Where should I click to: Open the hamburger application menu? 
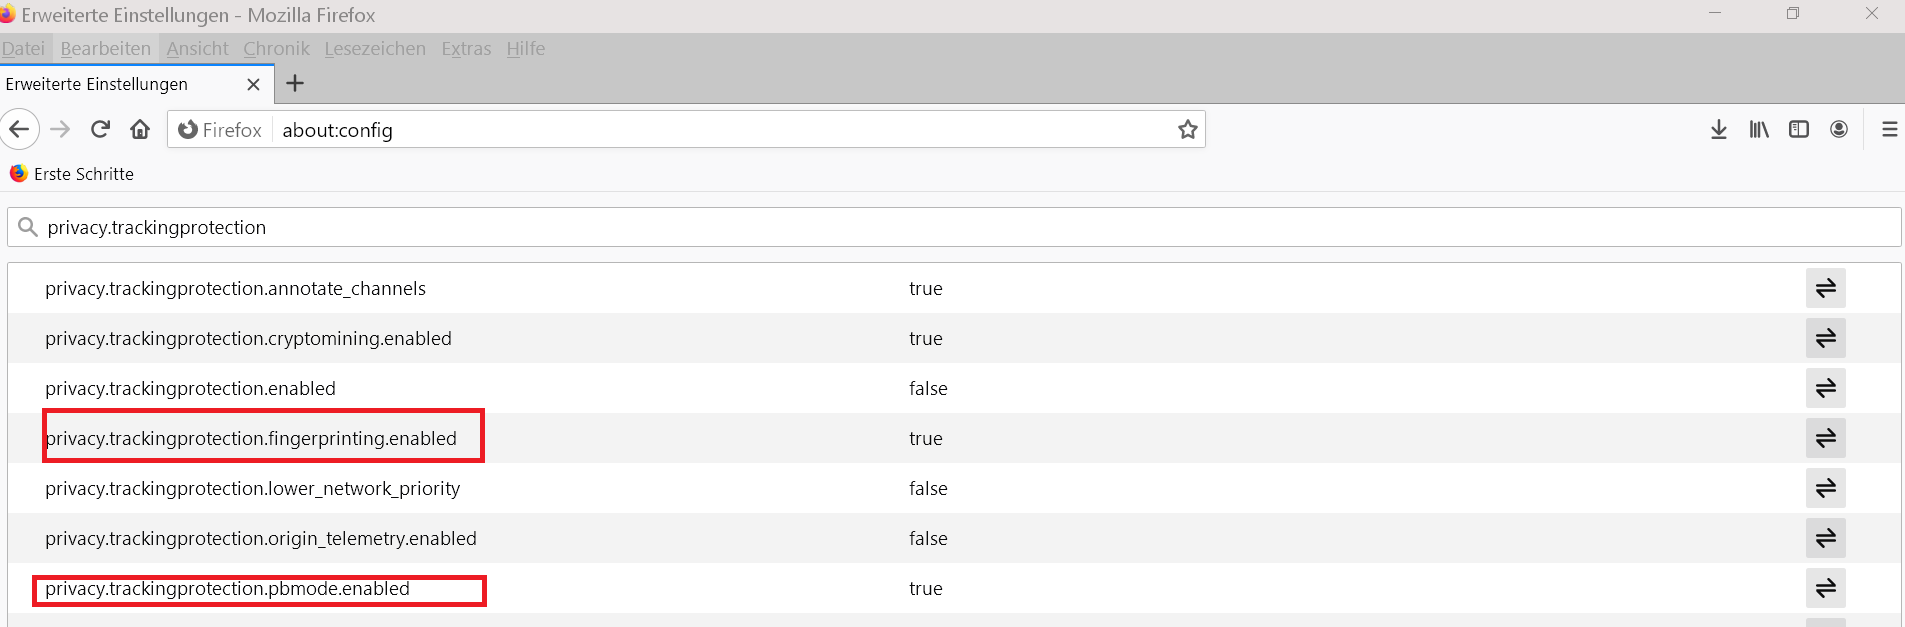click(1889, 130)
